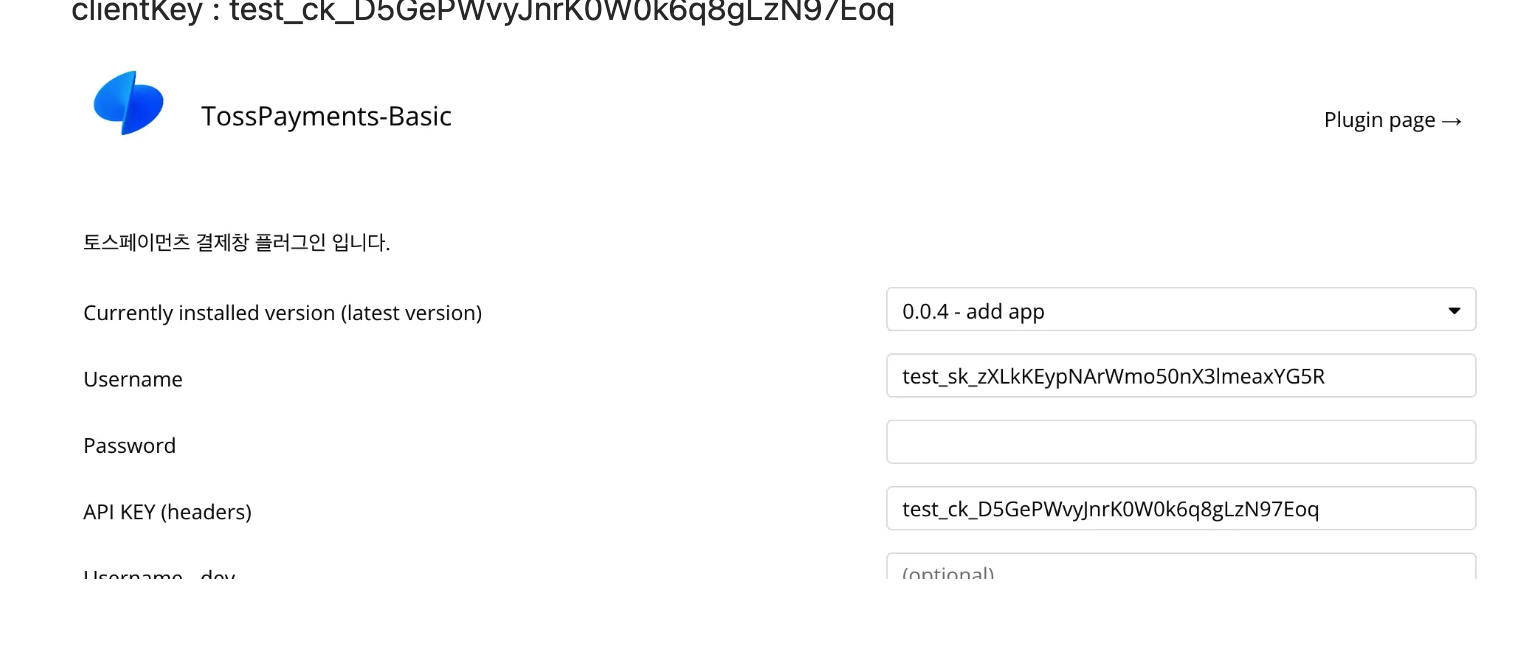Click the optional Username - dev field
This screenshot has height=666, width=1536.
point(1180,570)
